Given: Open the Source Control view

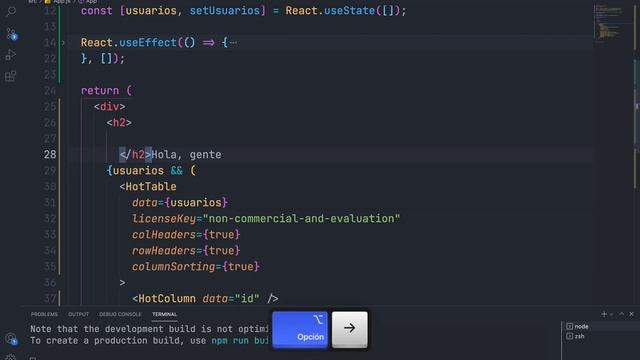Looking at the screenshot, I should coord(11,33).
